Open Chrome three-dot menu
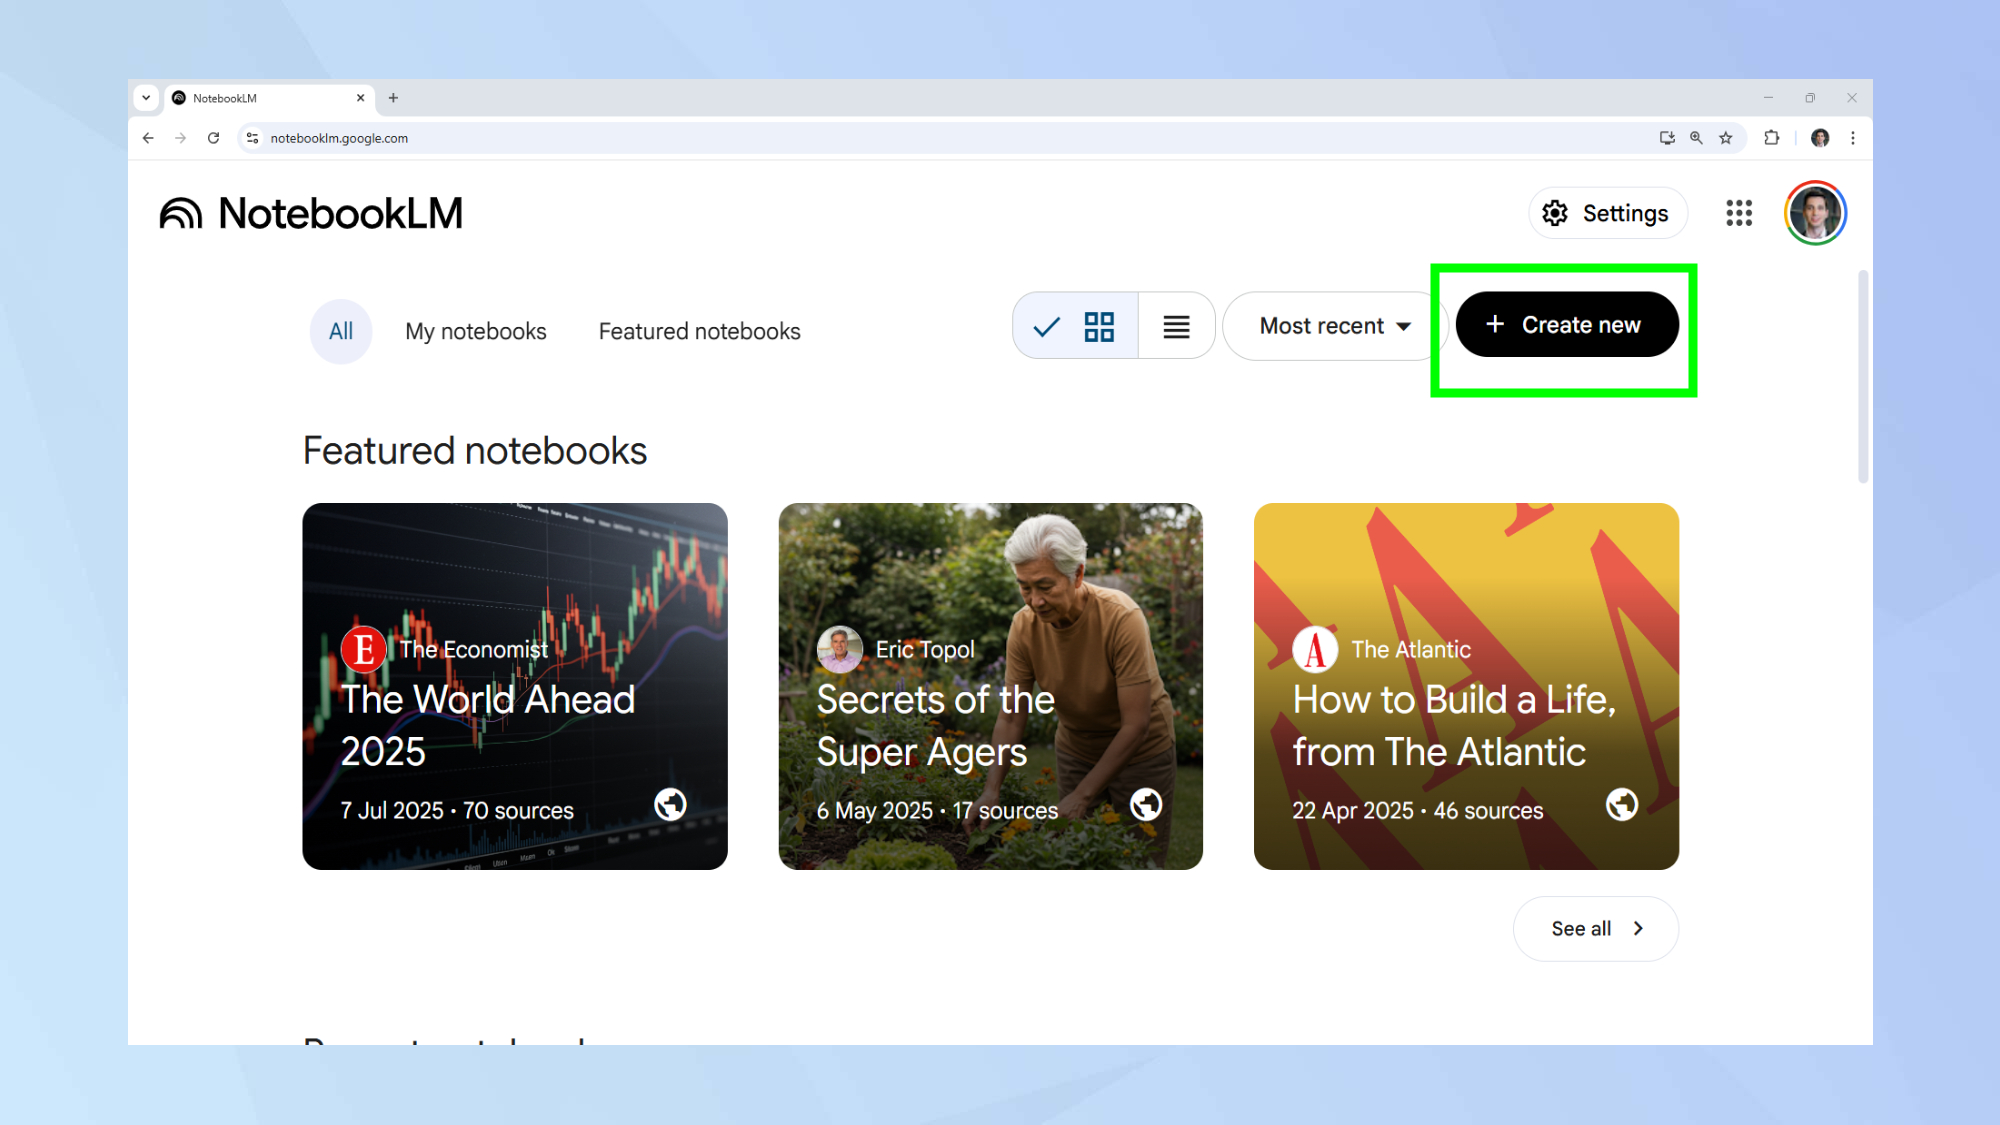 1853,138
